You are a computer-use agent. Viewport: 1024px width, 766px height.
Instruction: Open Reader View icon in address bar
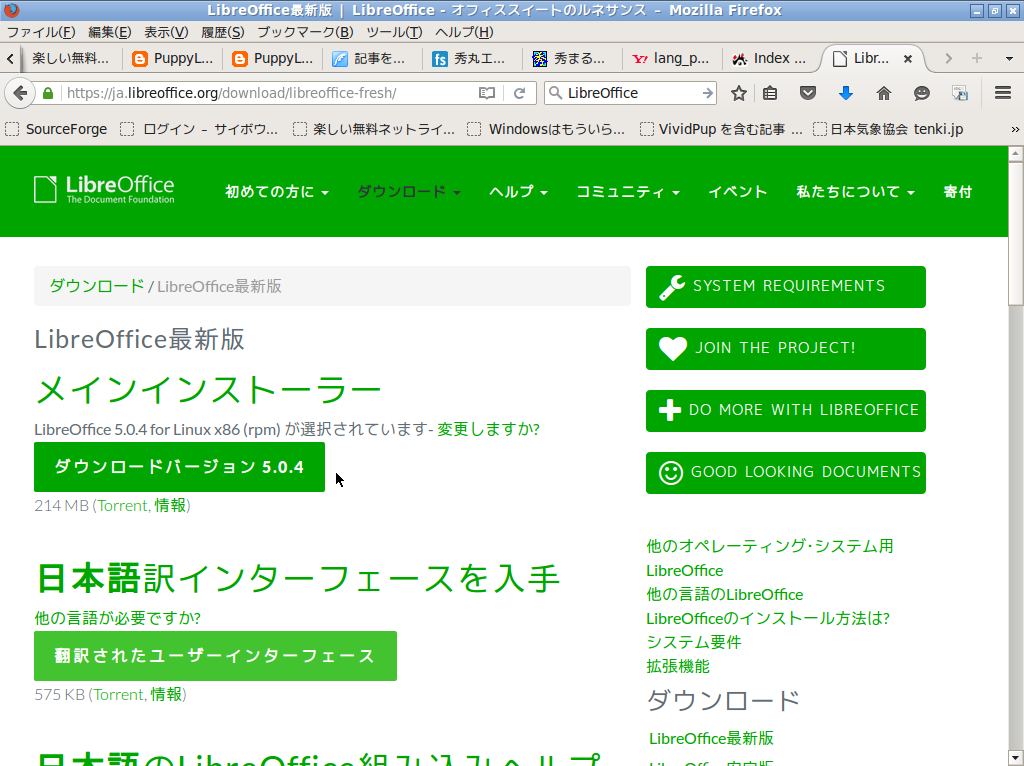pos(487,93)
